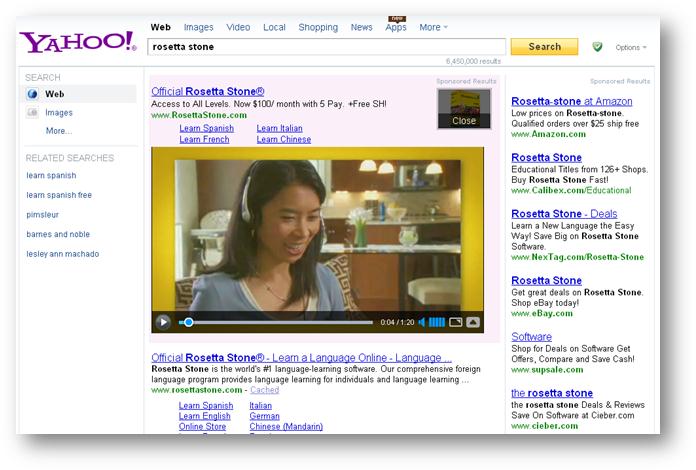Open the rosetta stone Cieber link
Screen dimensions: 696x470
pyautogui.click(x=552, y=393)
